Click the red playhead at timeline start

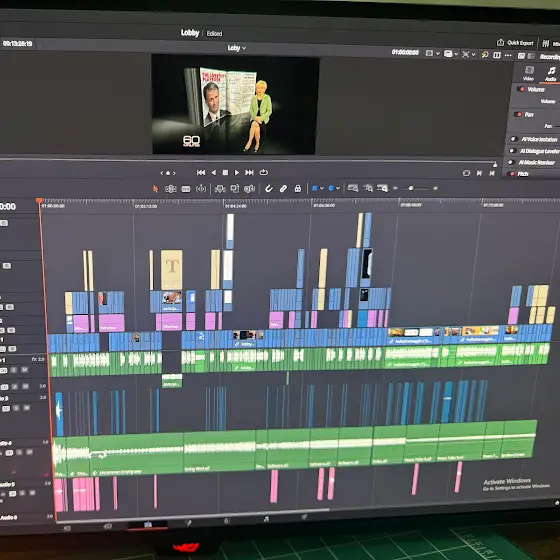(39, 201)
